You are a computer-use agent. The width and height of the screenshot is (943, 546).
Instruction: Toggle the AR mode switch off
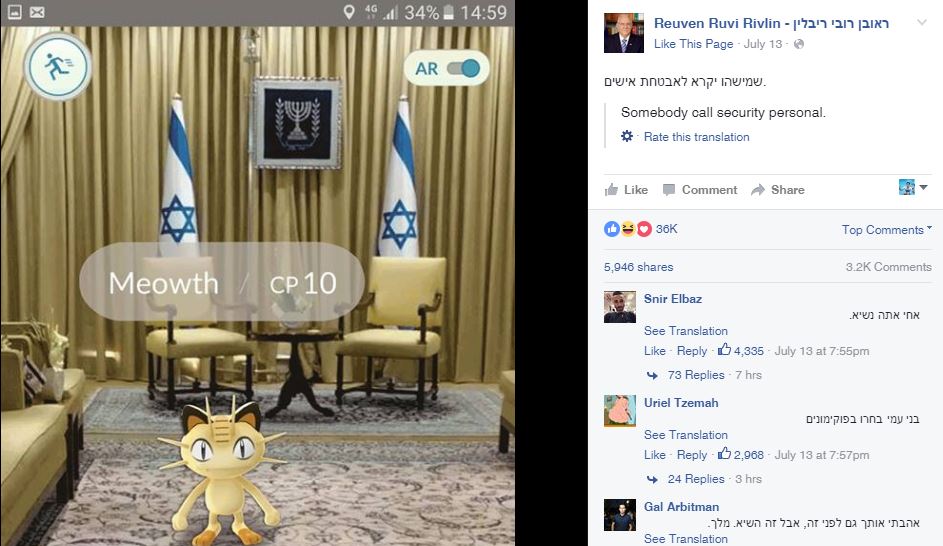[464, 68]
